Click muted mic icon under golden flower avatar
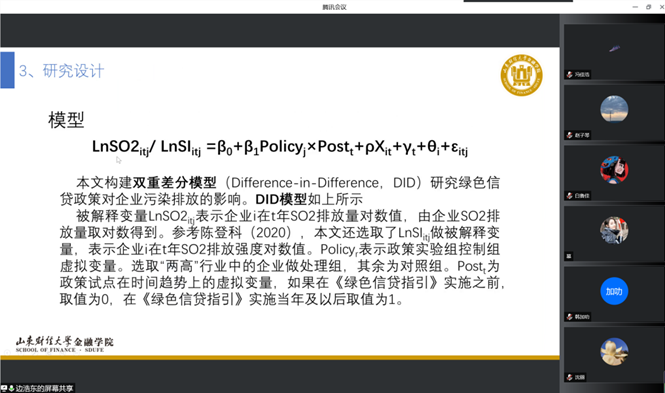The width and height of the screenshot is (665, 393). [x=570, y=377]
